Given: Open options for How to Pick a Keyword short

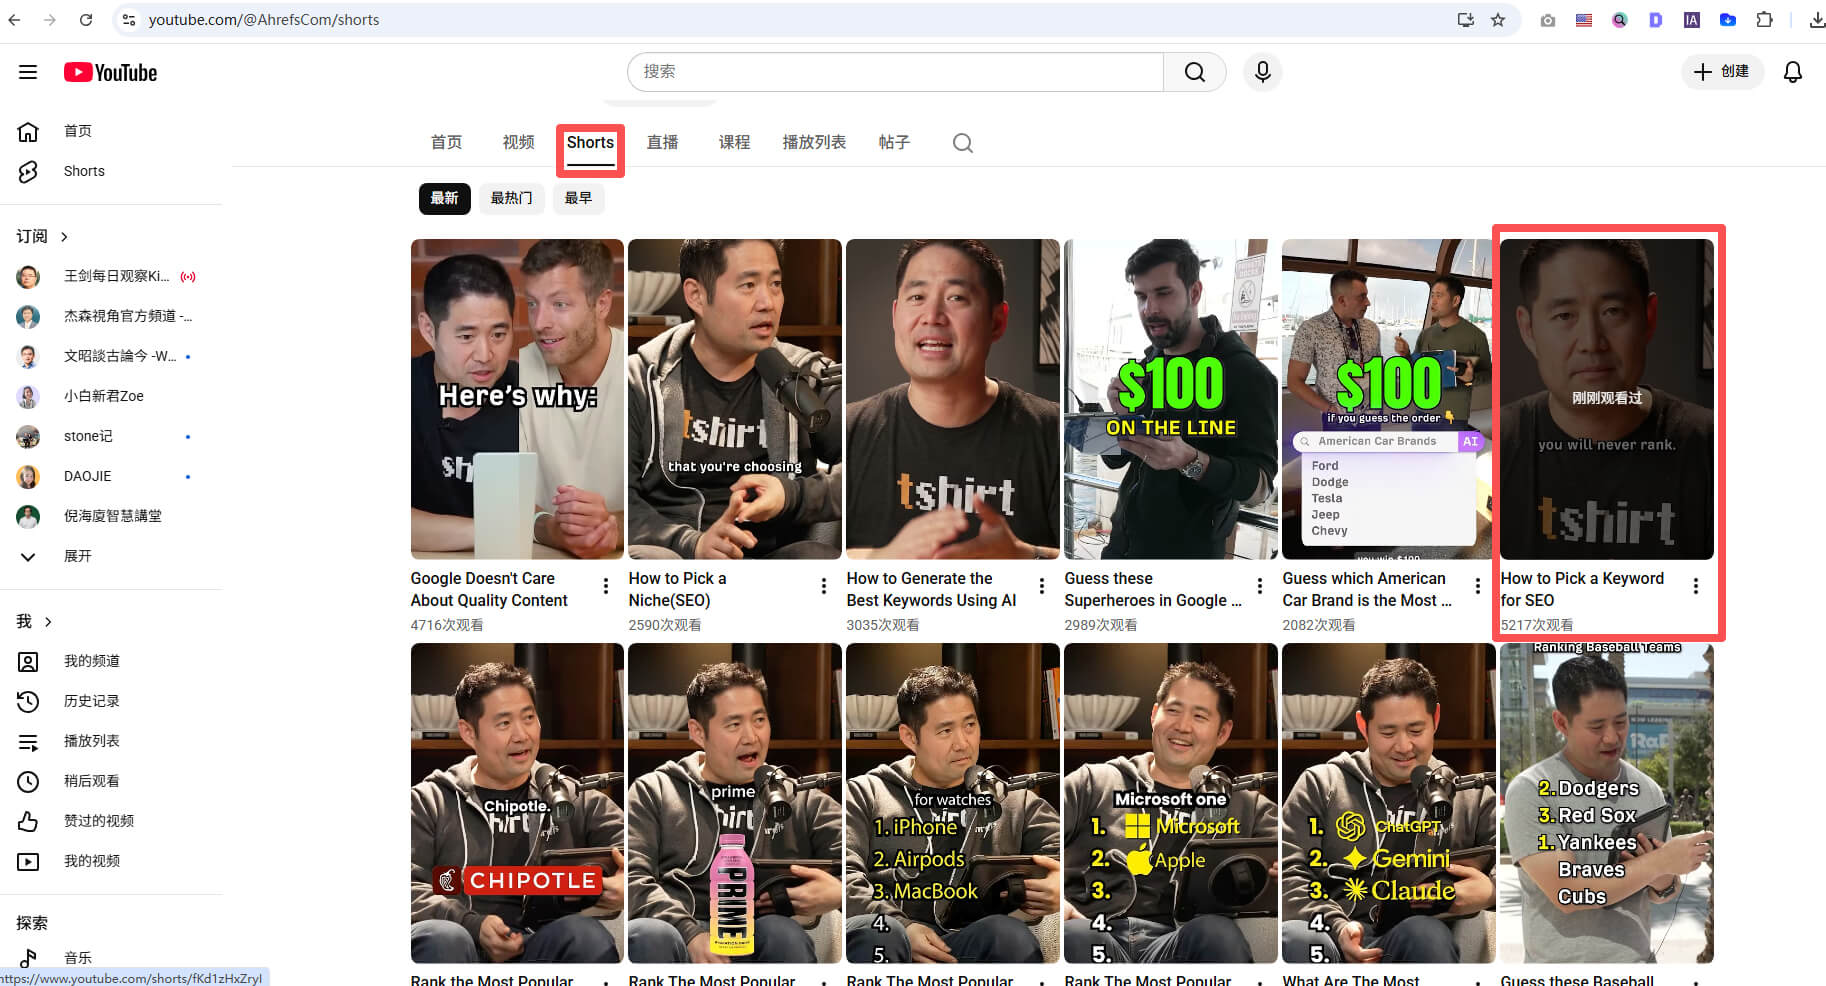Looking at the screenshot, I should [1696, 586].
